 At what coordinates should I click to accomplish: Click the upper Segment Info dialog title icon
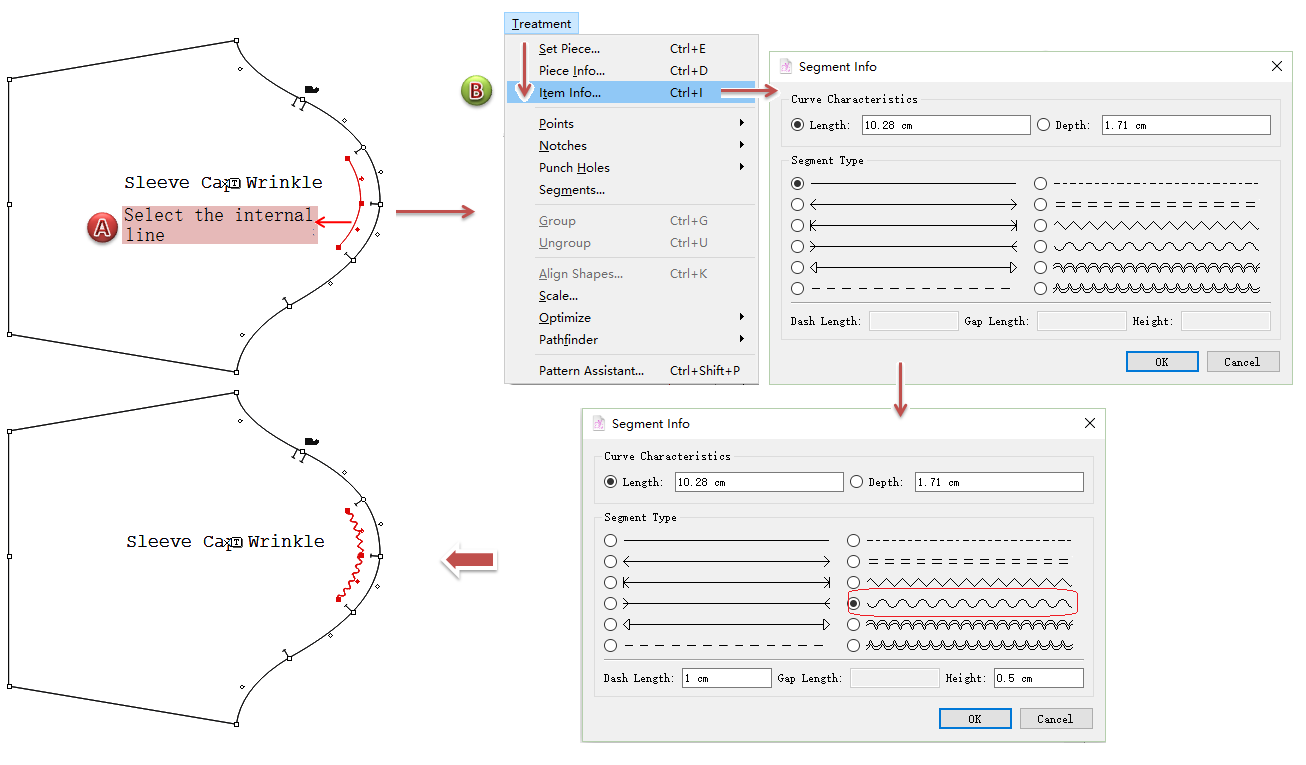[786, 67]
